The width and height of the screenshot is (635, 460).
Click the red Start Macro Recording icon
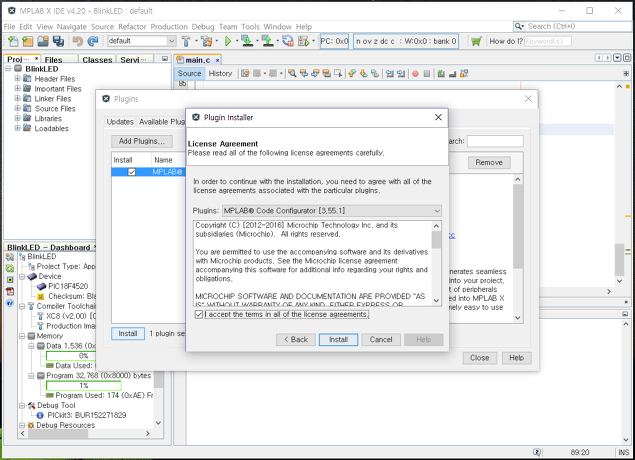click(415, 74)
